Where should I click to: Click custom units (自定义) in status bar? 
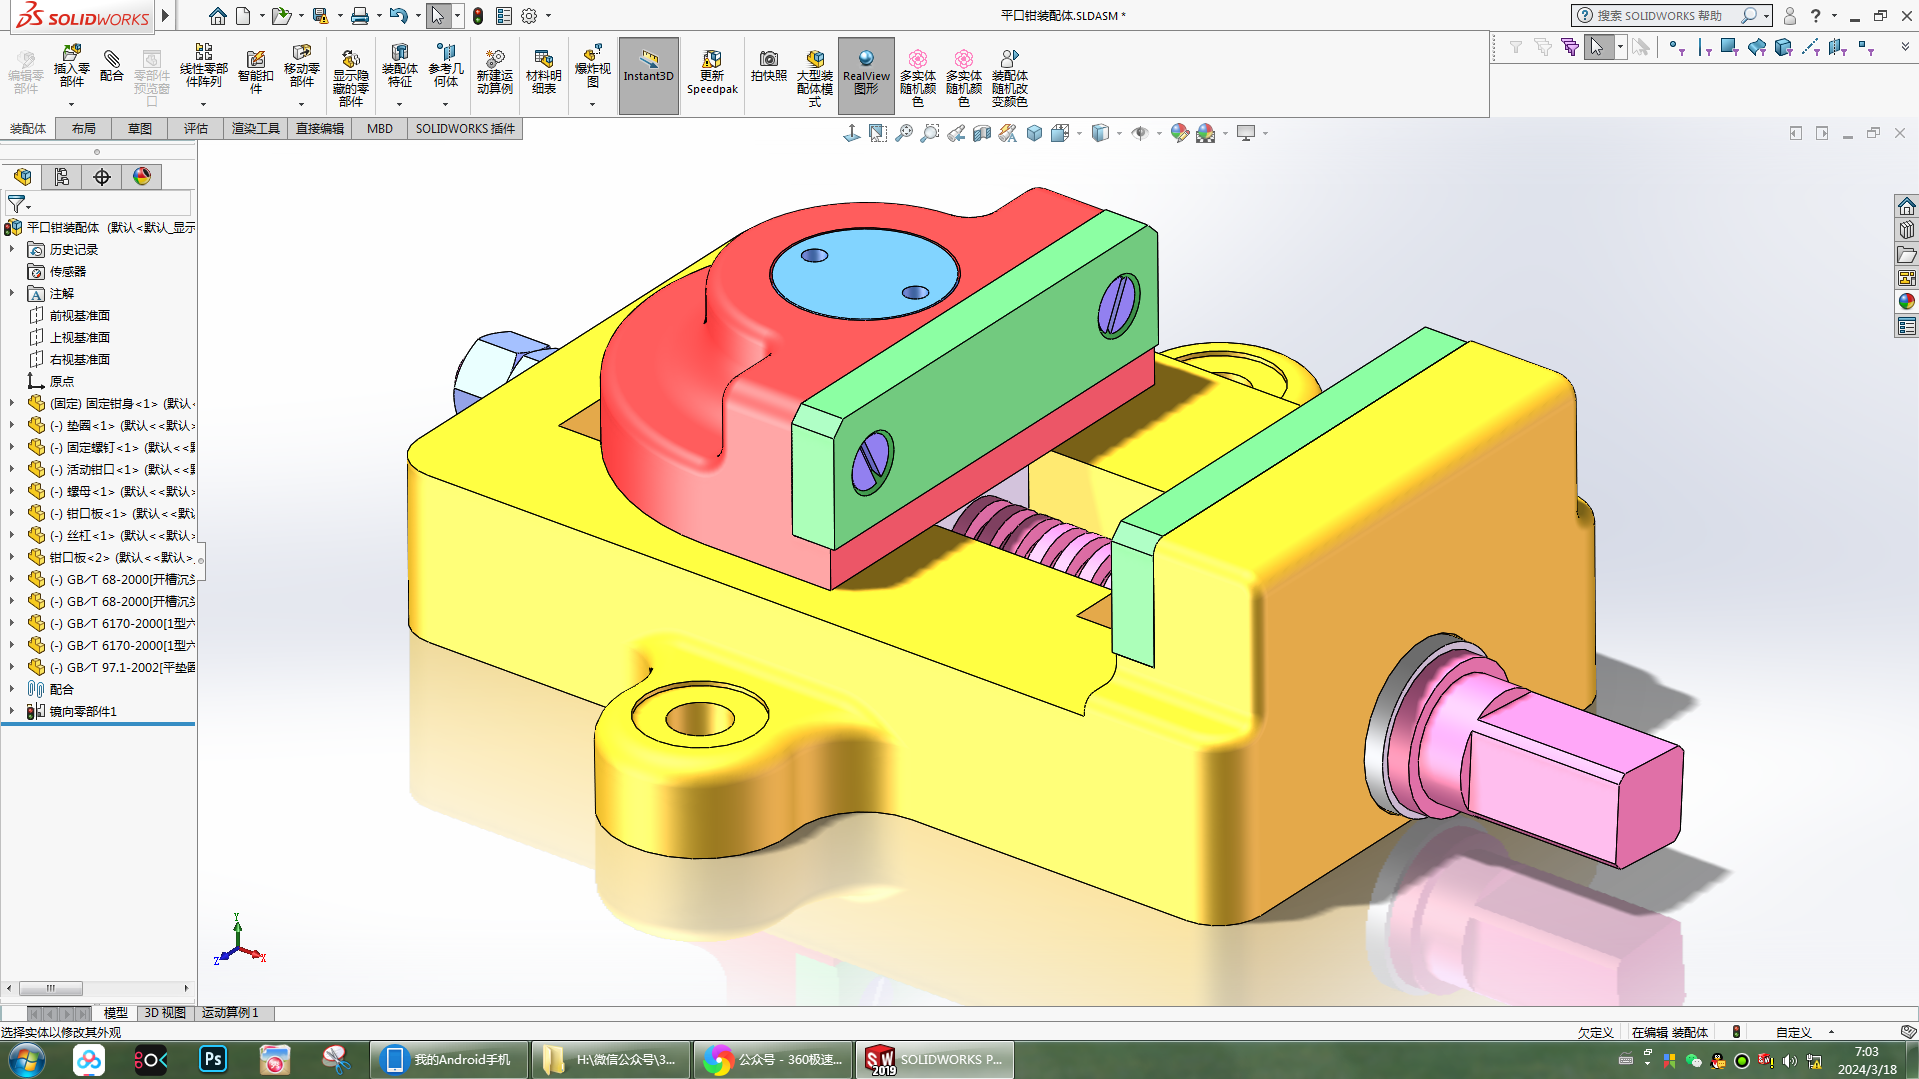[1794, 1033]
